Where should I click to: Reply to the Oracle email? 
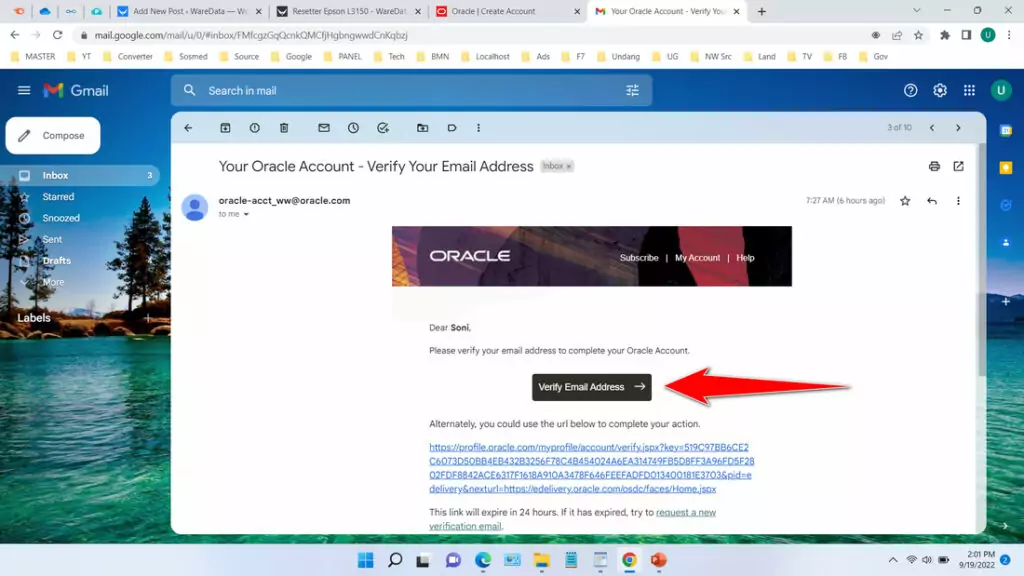pos(932,201)
